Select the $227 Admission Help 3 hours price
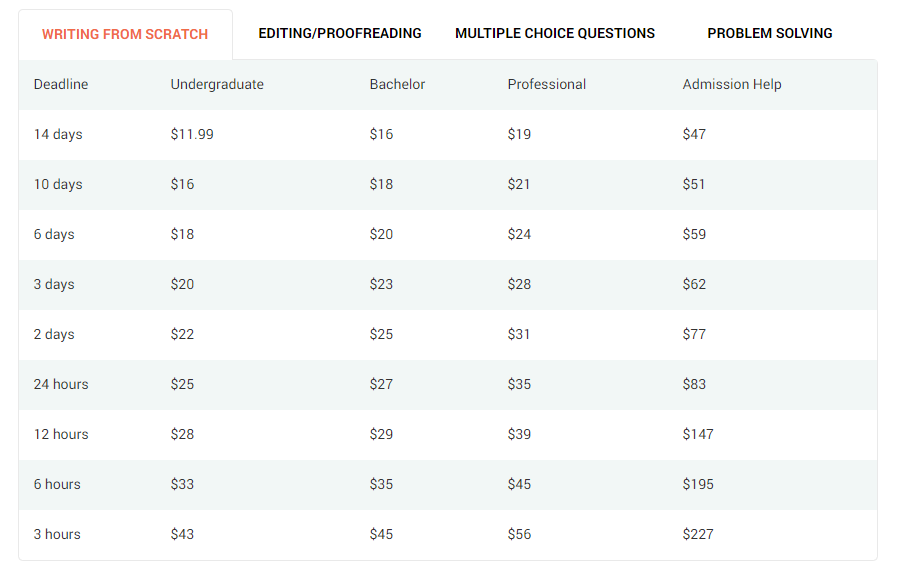This screenshot has width=902, height=571. [x=698, y=535]
